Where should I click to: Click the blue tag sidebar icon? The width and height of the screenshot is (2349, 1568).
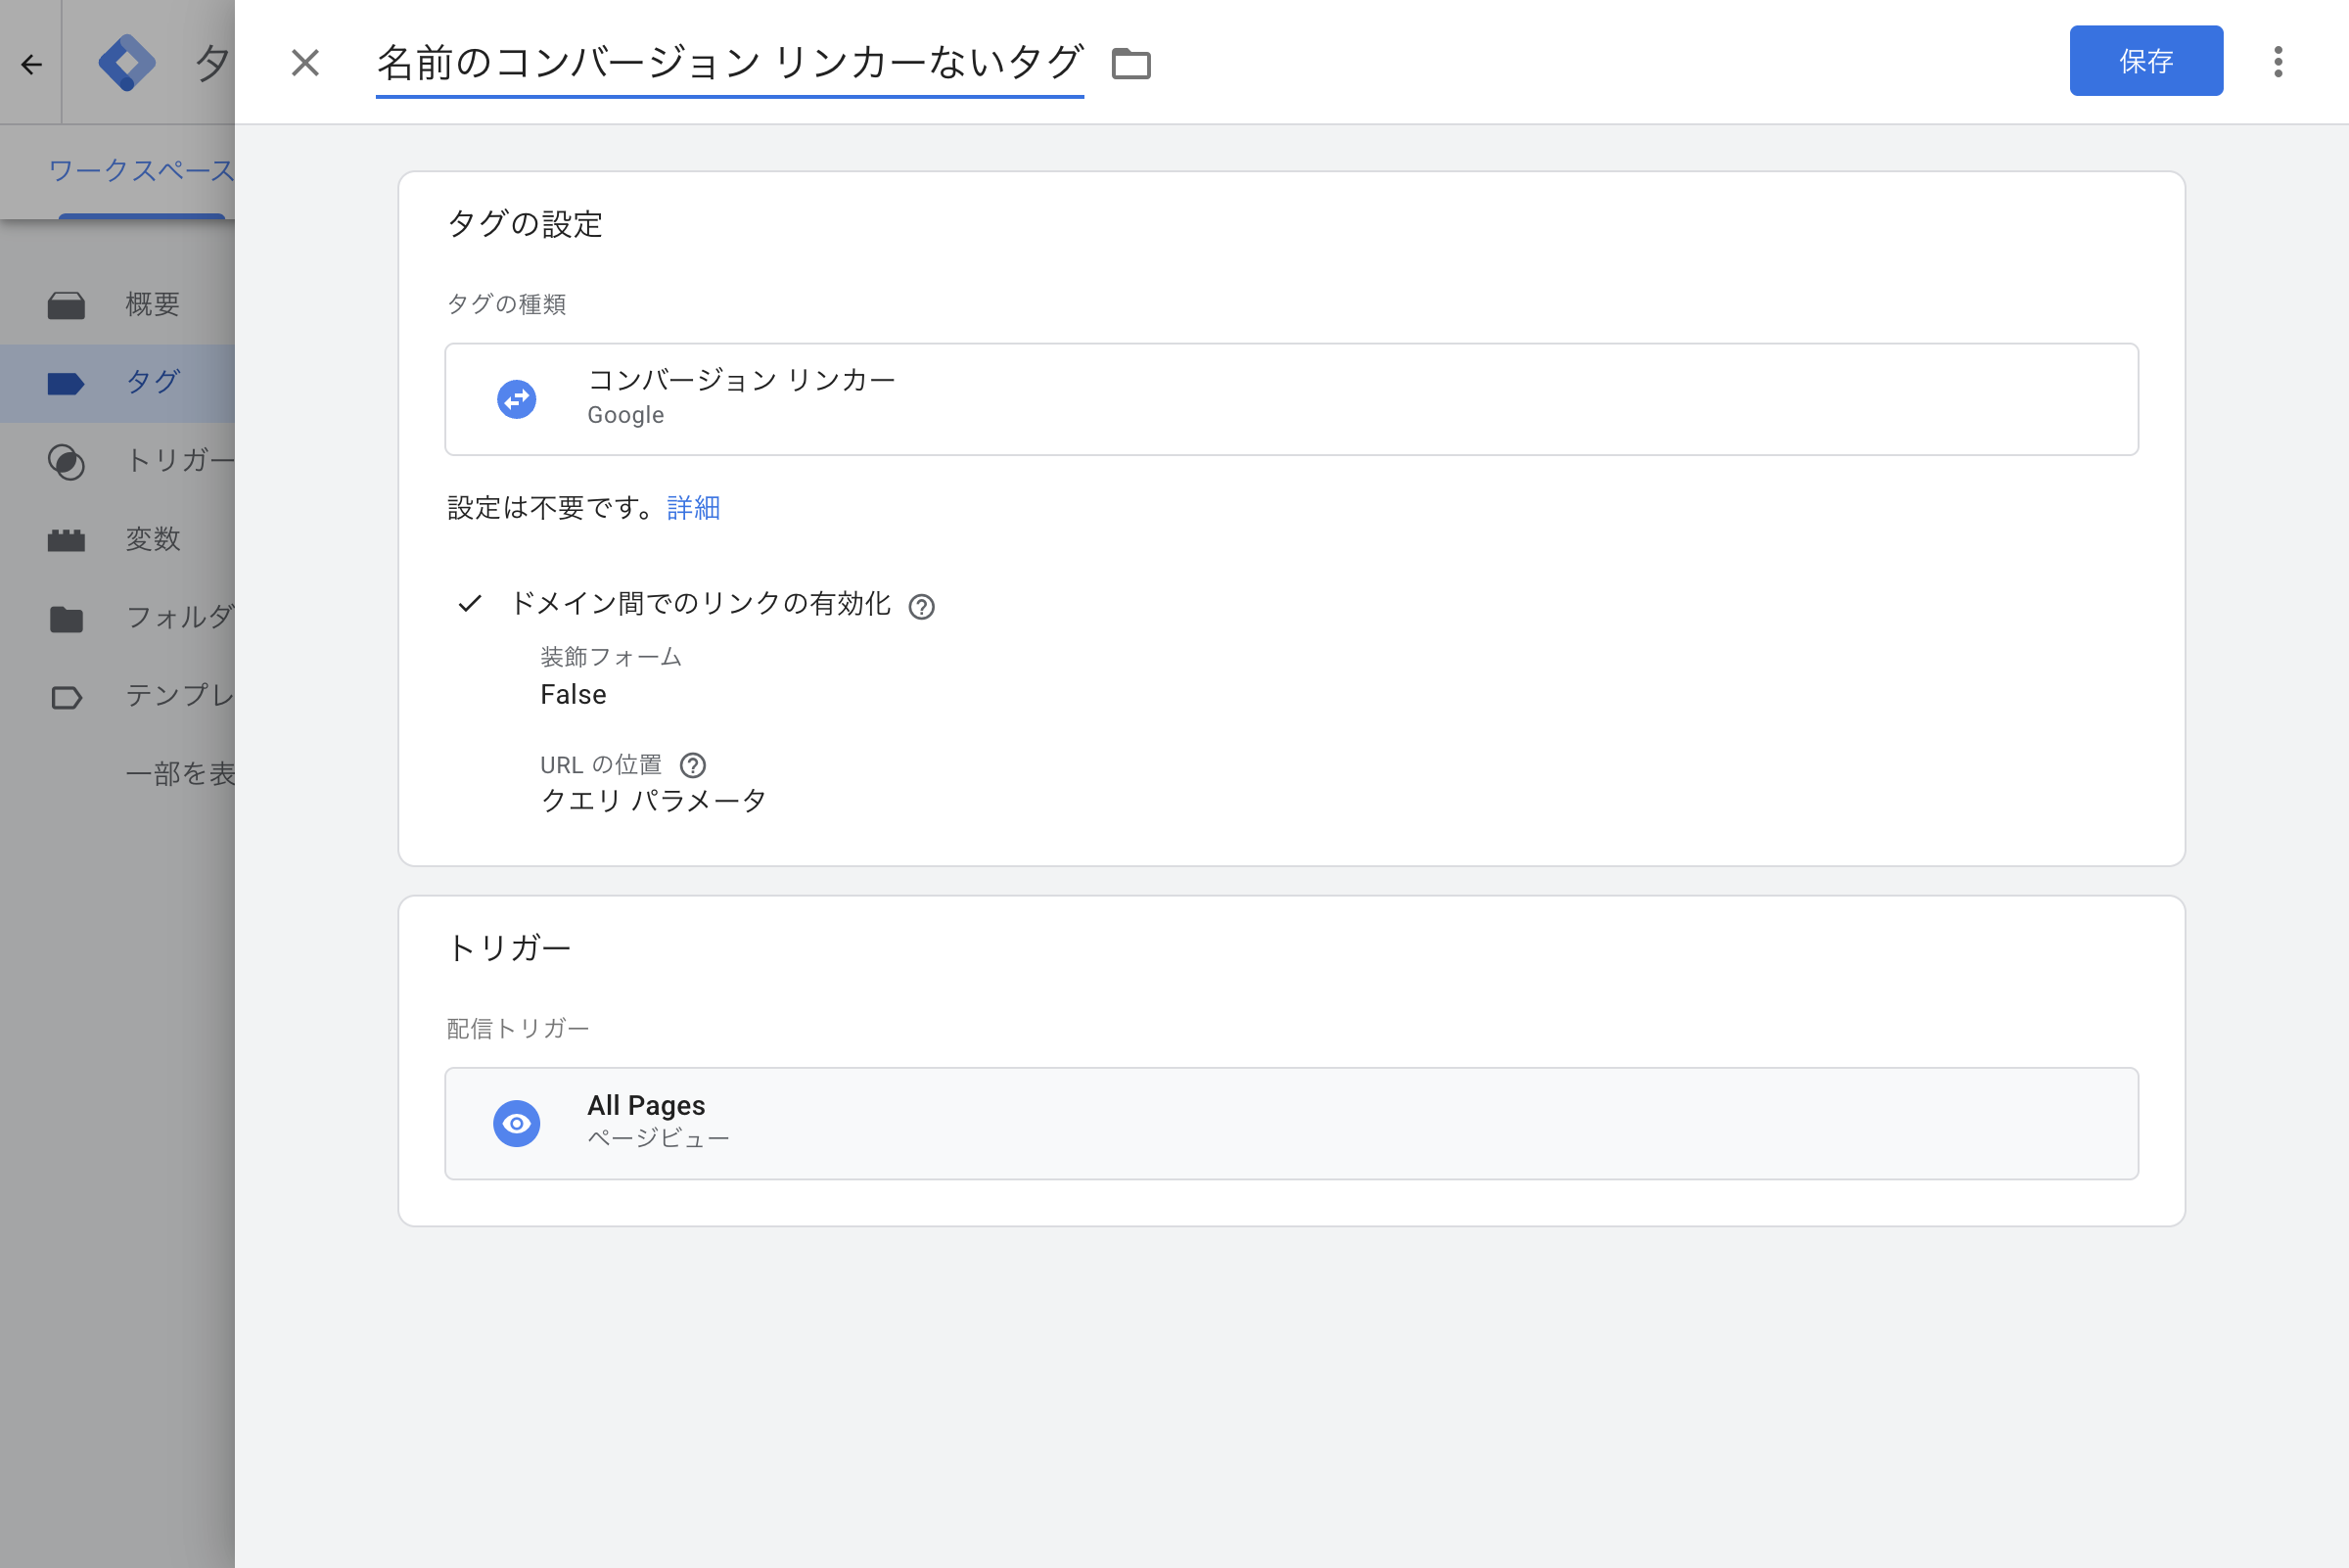[66, 383]
